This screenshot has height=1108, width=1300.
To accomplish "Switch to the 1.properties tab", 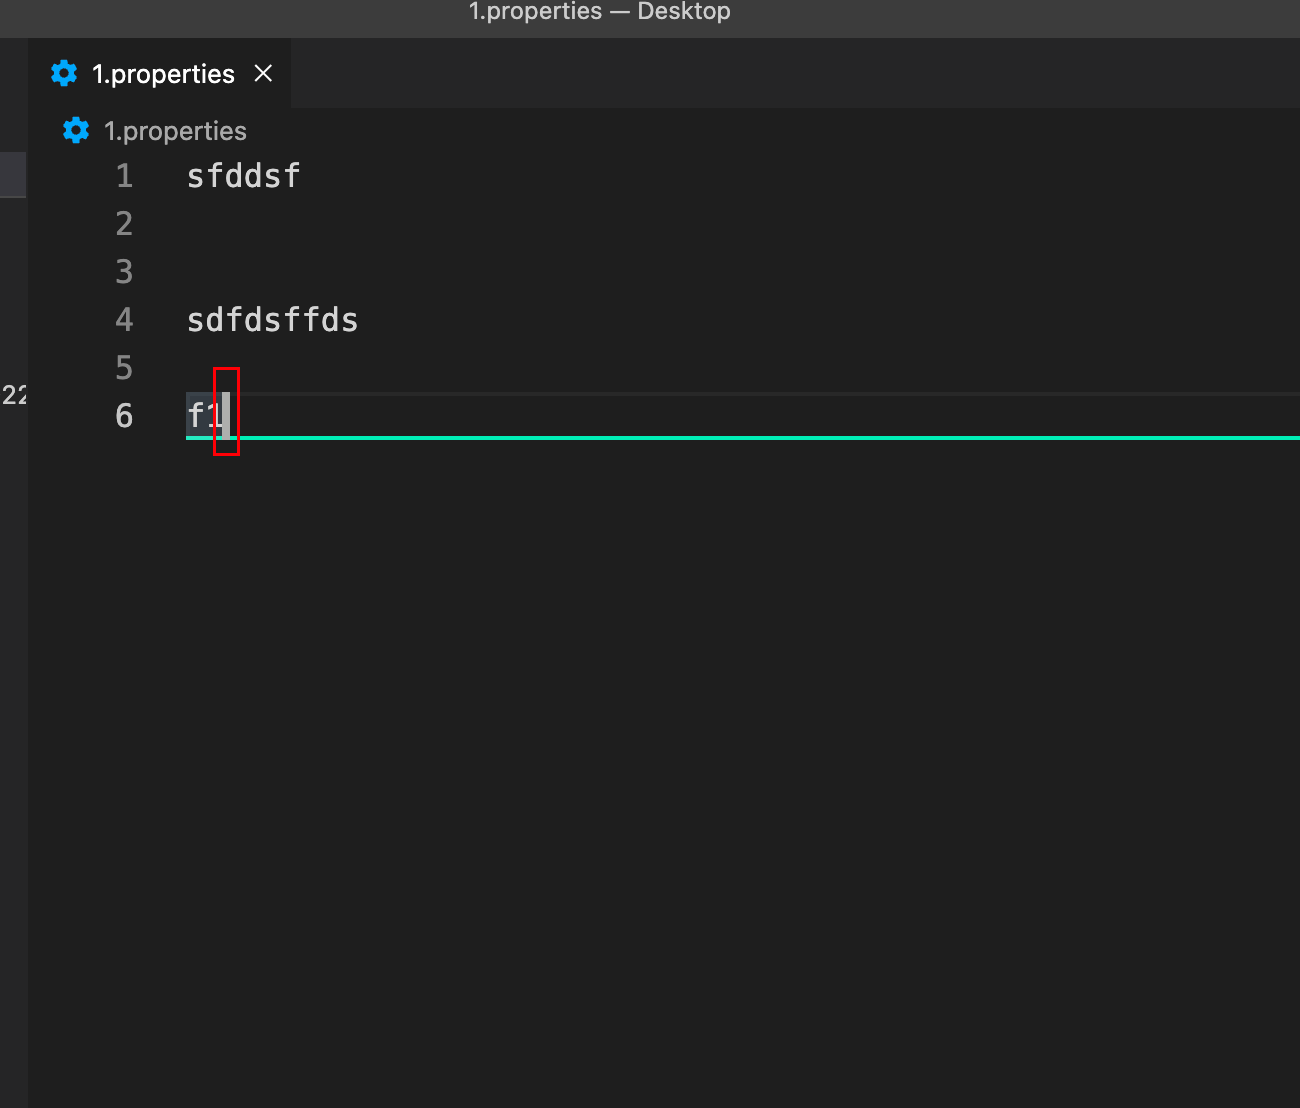I will point(163,73).
